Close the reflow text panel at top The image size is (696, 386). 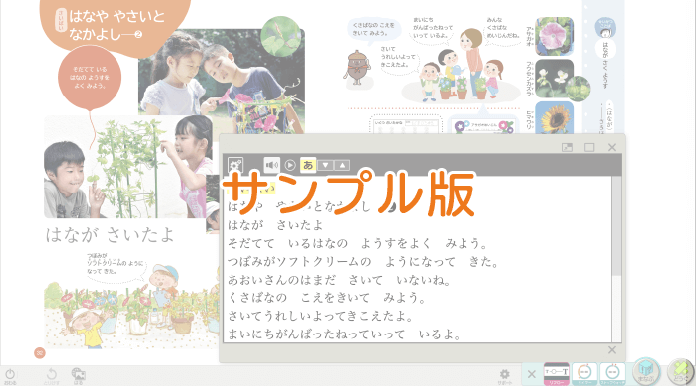tap(612, 147)
